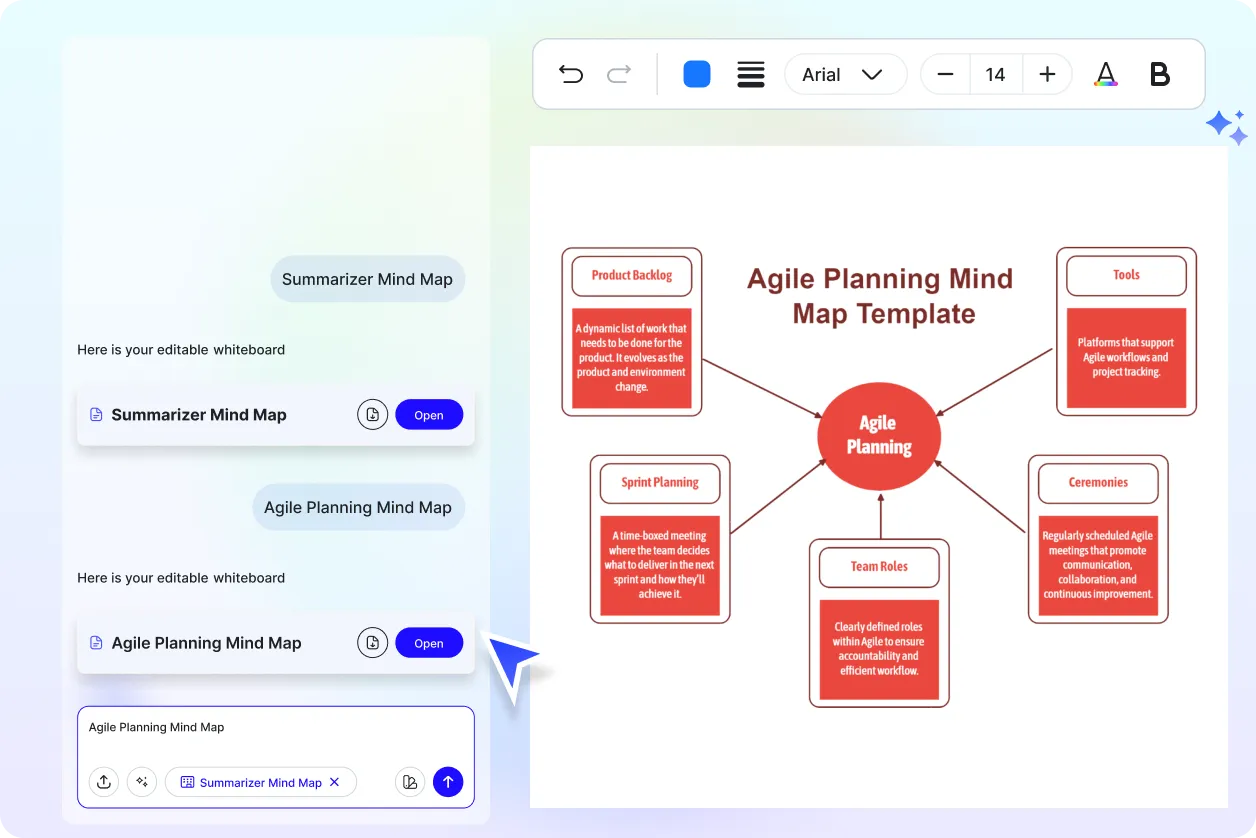This screenshot has height=838, width=1256.
Task: Click the AI sparkle icon near the toolbar
Action: tap(1227, 128)
